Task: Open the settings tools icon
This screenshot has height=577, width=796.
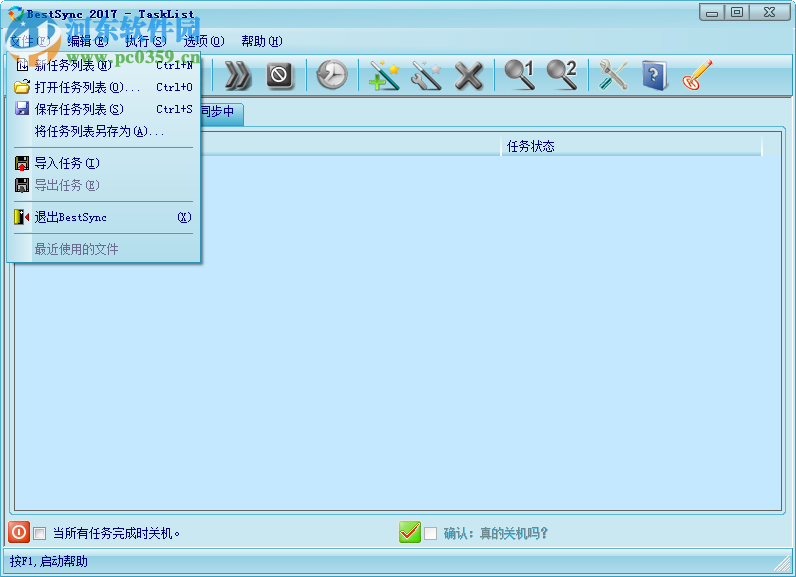Action: [x=613, y=75]
